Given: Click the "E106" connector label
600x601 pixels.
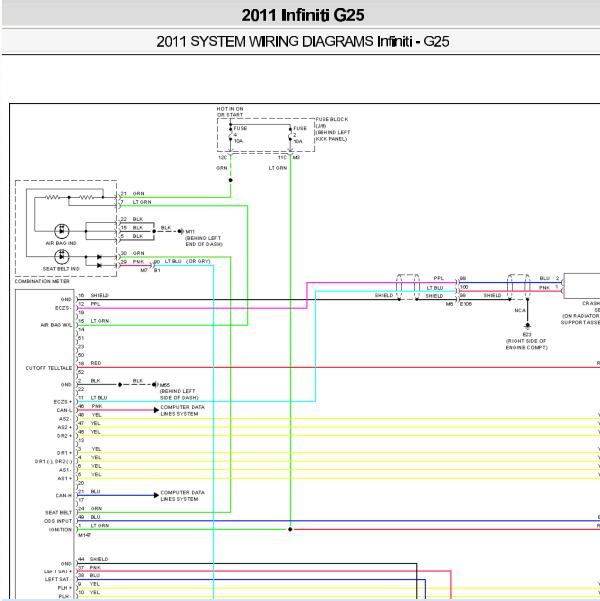Looking at the screenshot, I should (466, 304).
